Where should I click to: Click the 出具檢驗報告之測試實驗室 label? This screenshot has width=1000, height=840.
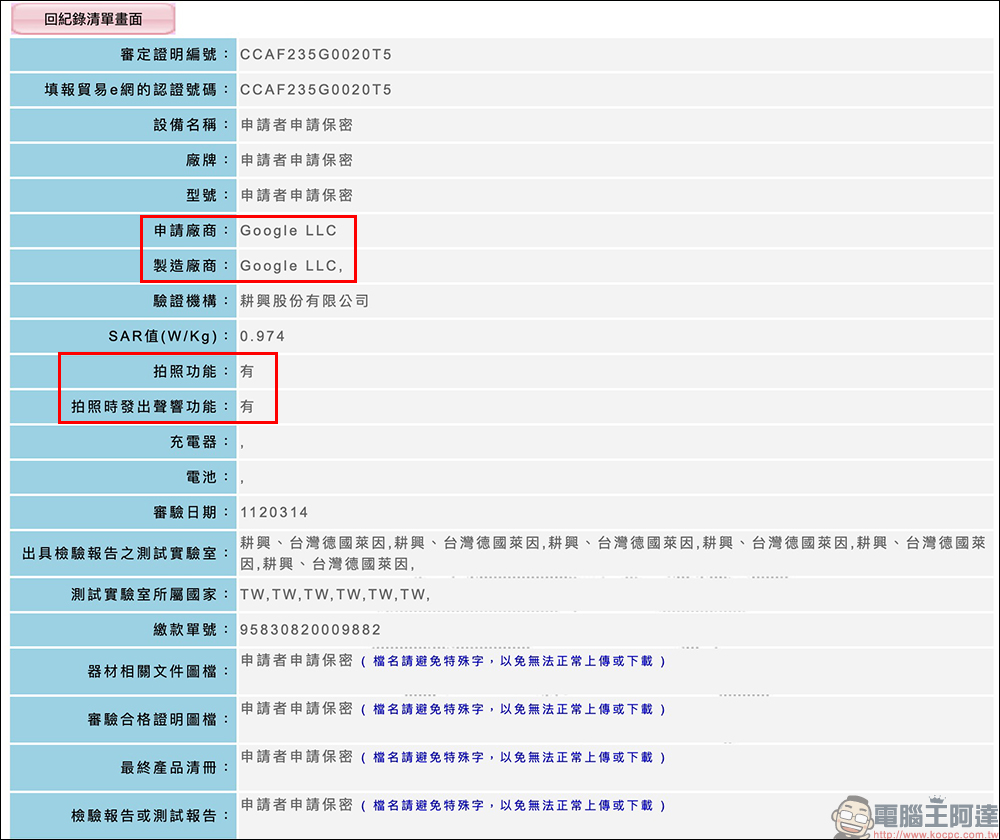126,554
